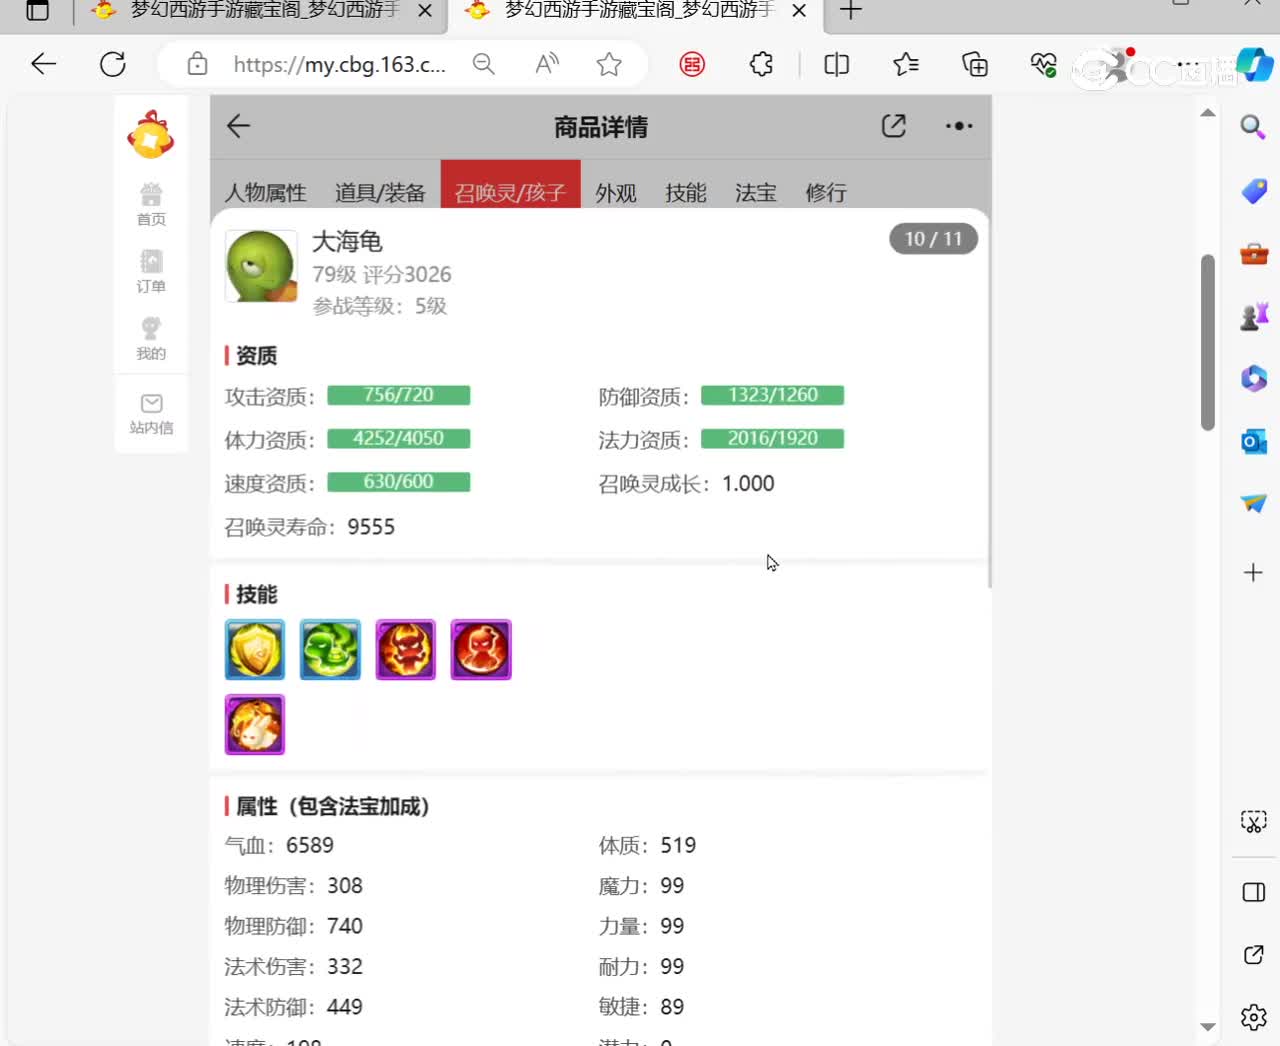The height and width of the screenshot is (1046, 1280).
Task: Click the page scrollbar down arrow
Action: tap(1208, 1027)
